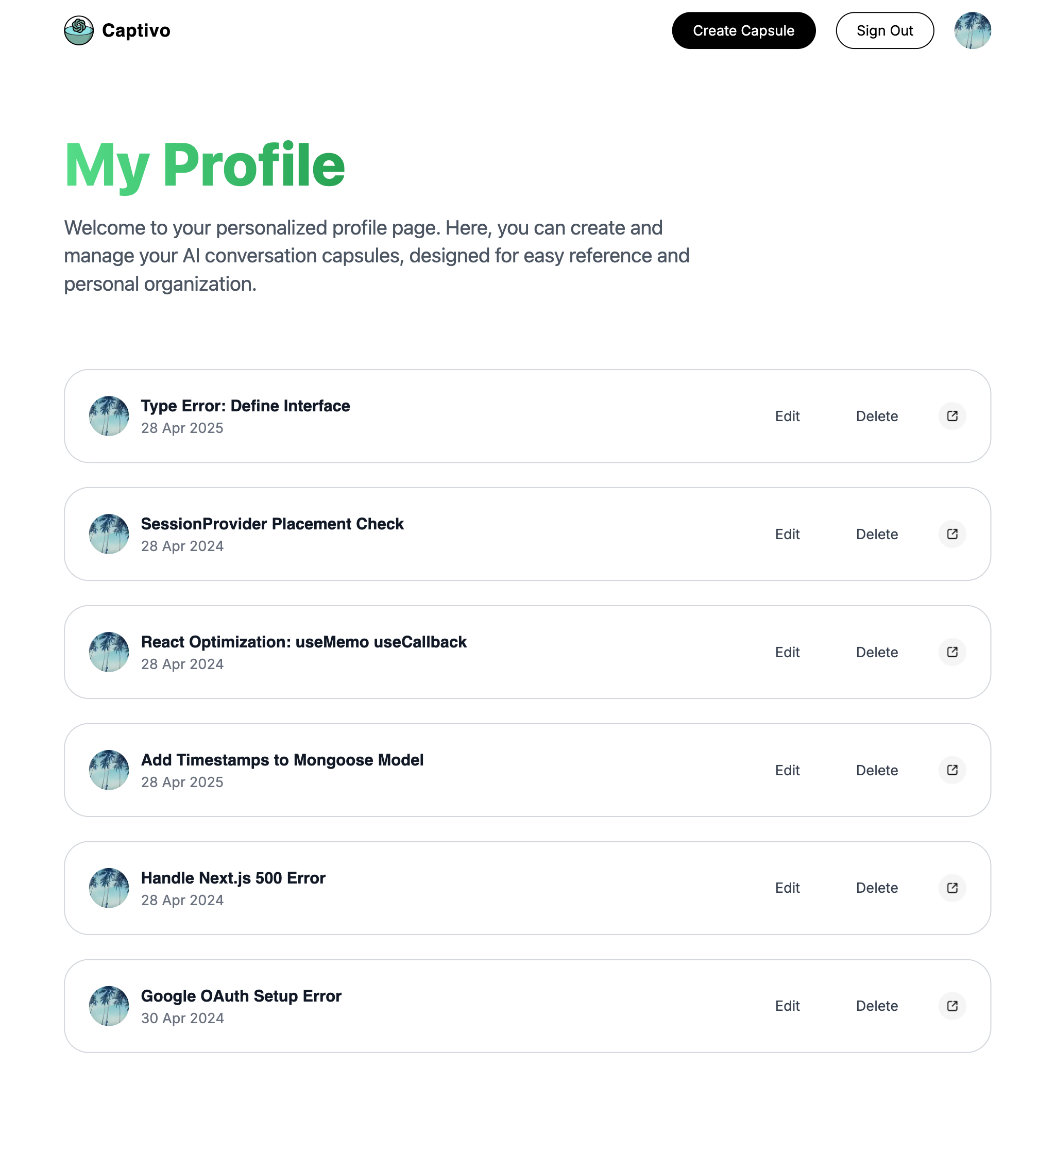The image size is (1055, 1166).
Task: Delete the Add Timestamps to Mongoose Model capsule
Action: coord(877,770)
